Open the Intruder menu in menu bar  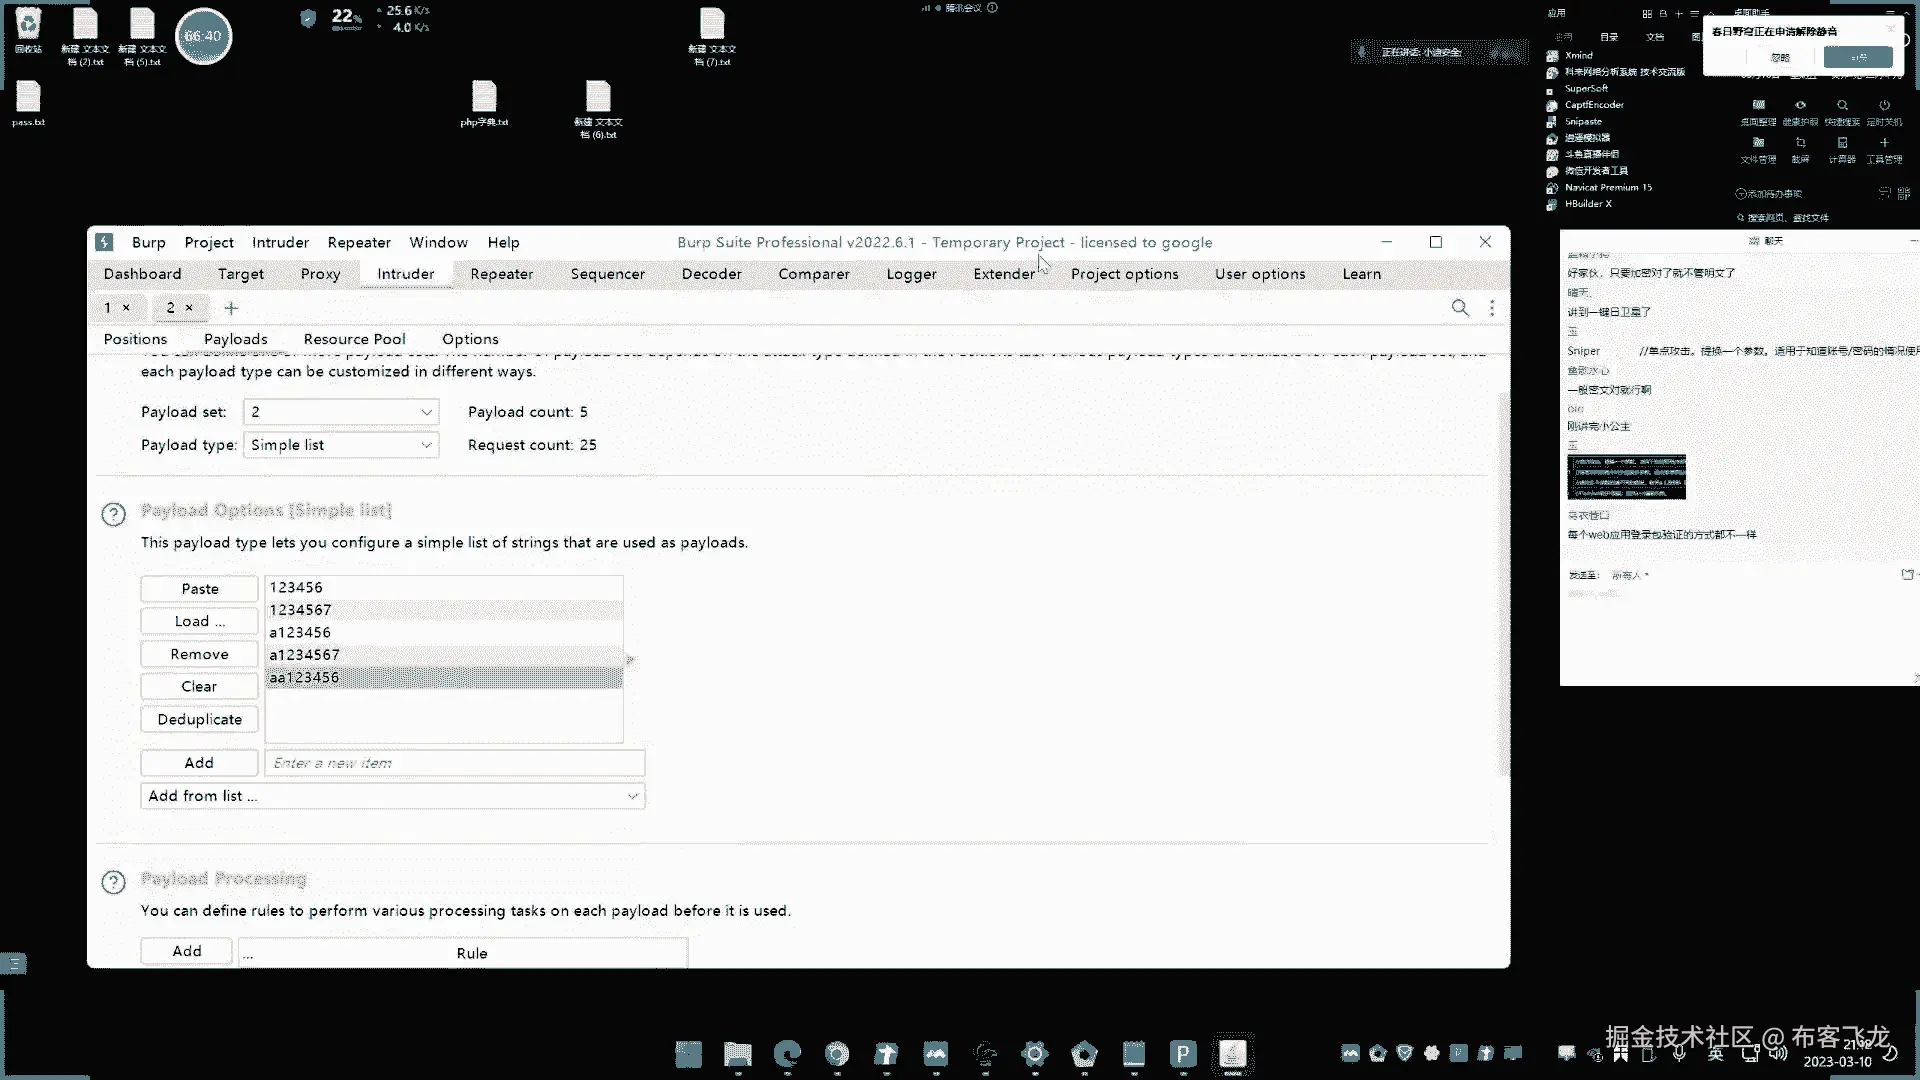[x=280, y=242]
